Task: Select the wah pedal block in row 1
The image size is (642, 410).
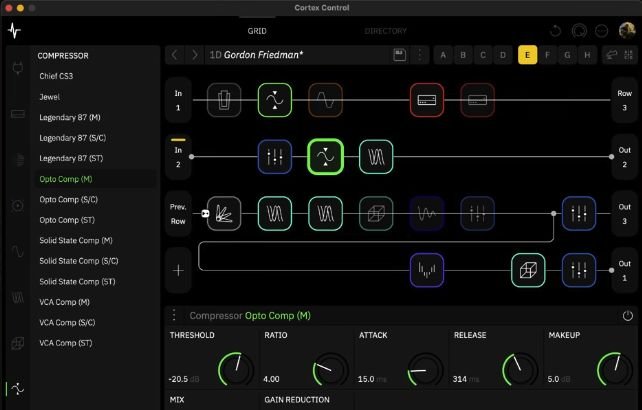Action: click(224, 100)
